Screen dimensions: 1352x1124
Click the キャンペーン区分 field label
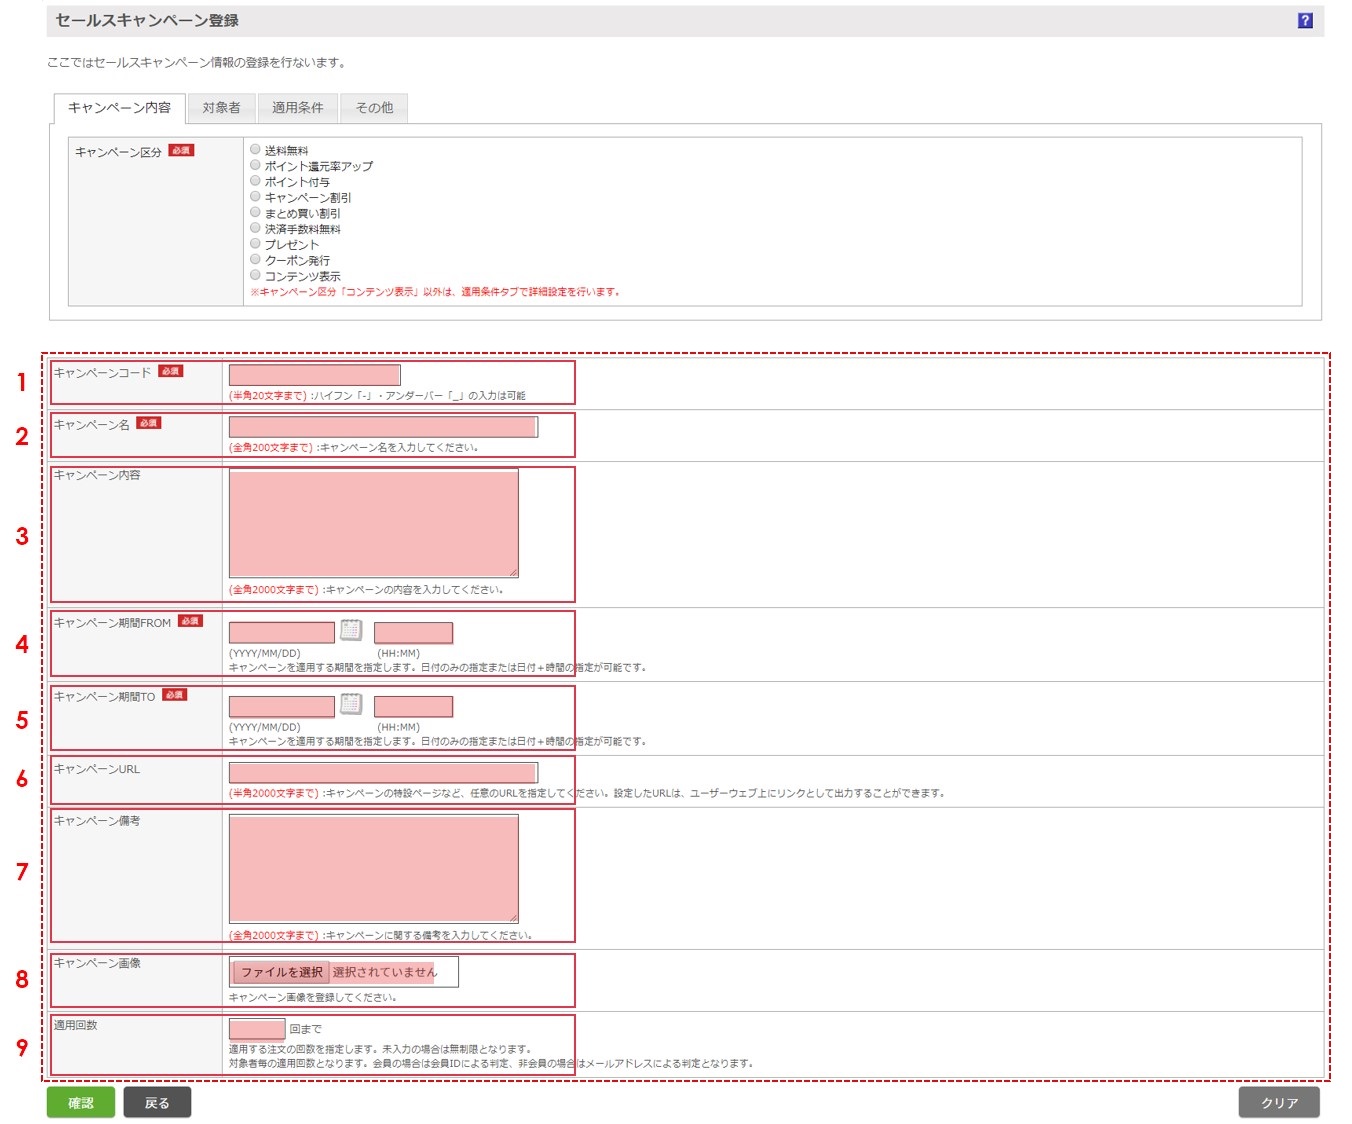point(118,152)
